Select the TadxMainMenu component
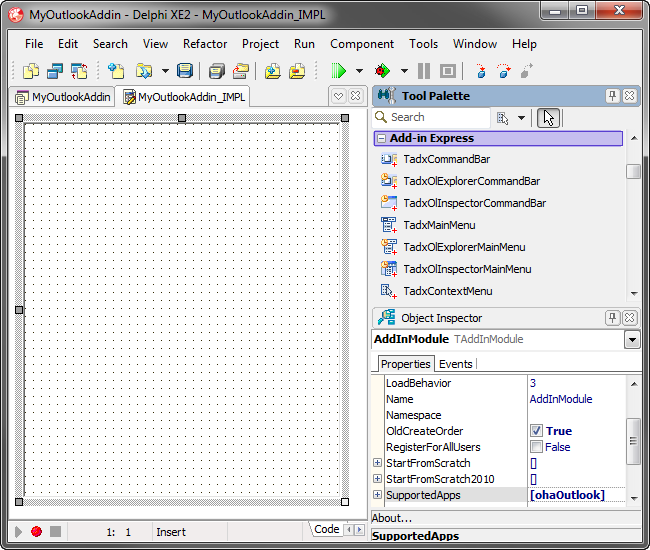The image size is (650, 550). 428,225
